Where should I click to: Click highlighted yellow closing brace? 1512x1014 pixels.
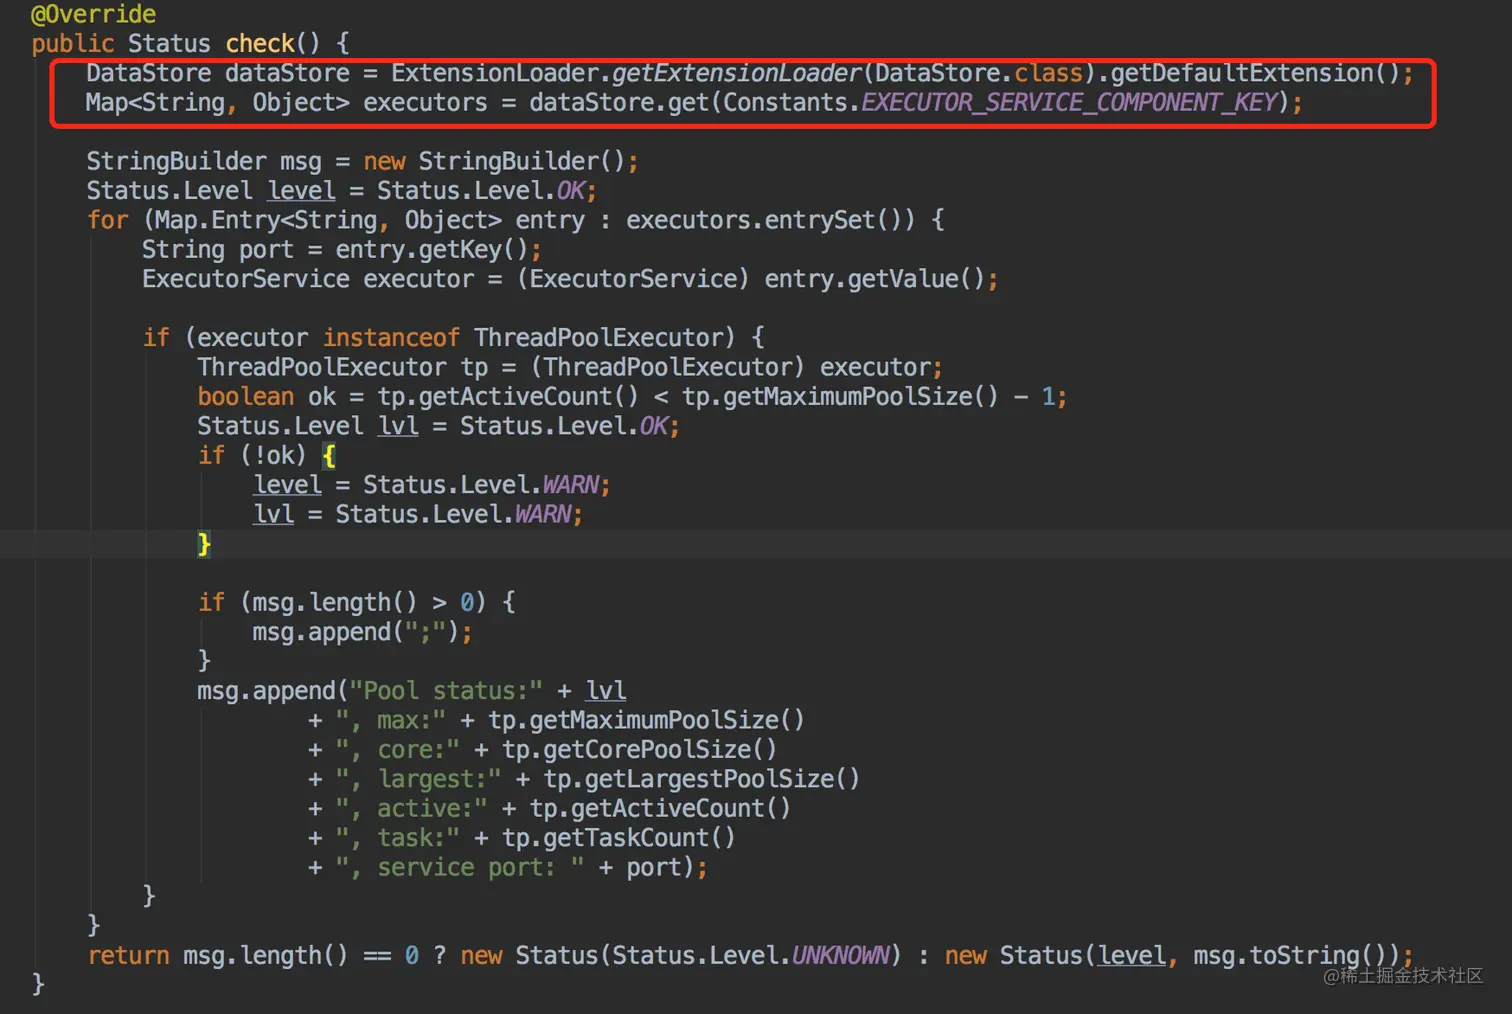[x=204, y=544]
